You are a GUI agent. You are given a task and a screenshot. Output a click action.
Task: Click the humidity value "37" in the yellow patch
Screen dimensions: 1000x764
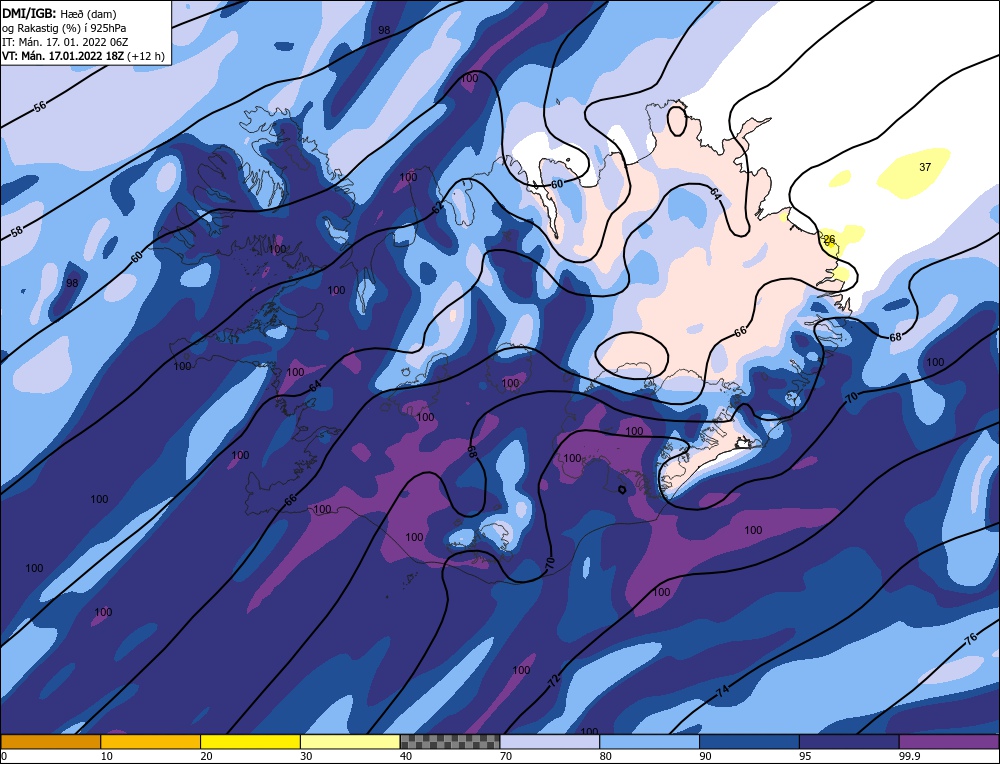925,167
